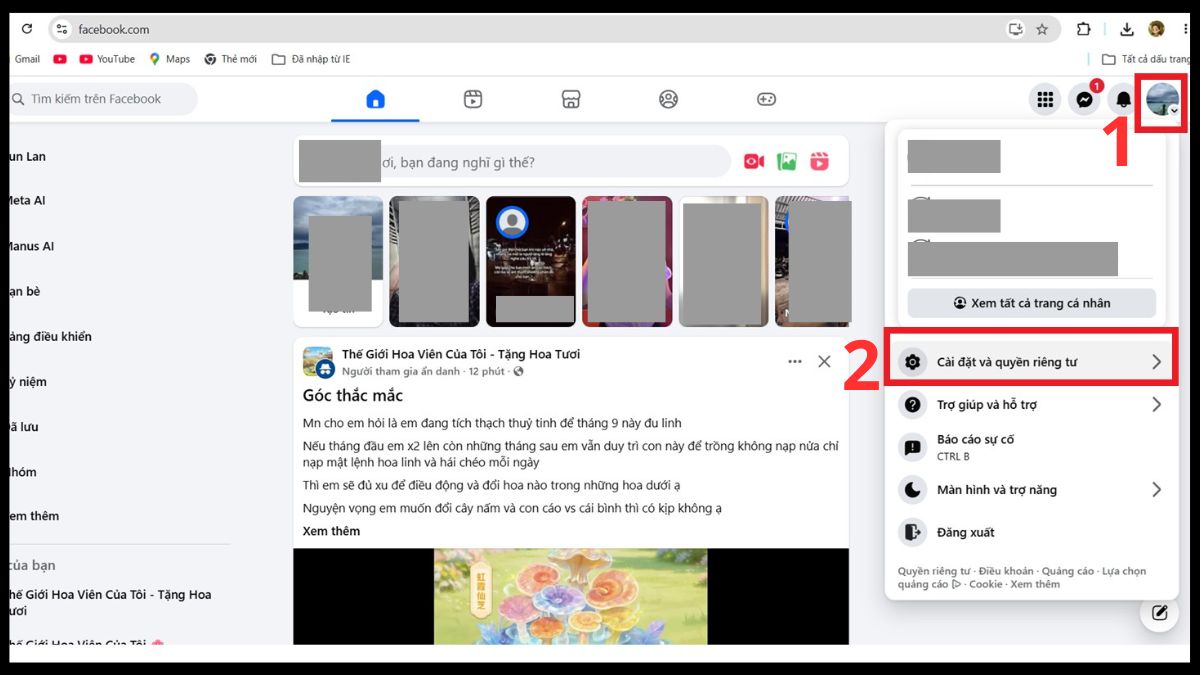Switch to the Groups tab
The width and height of the screenshot is (1200, 675).
click(x=668, y=99)
